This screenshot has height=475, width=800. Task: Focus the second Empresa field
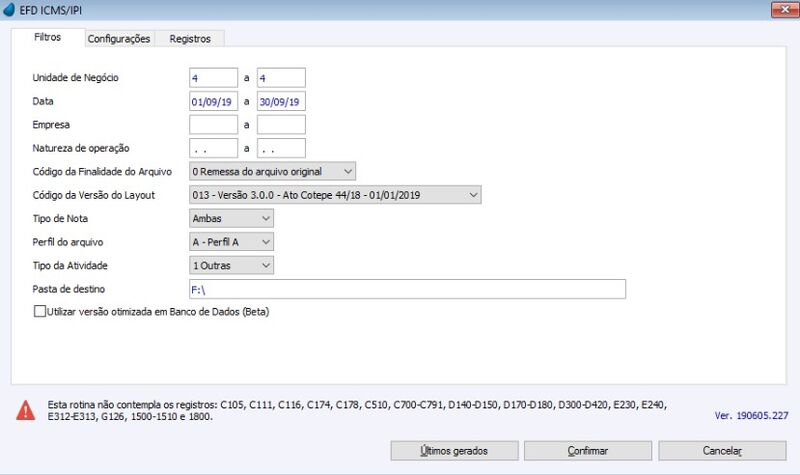[281, 125]
